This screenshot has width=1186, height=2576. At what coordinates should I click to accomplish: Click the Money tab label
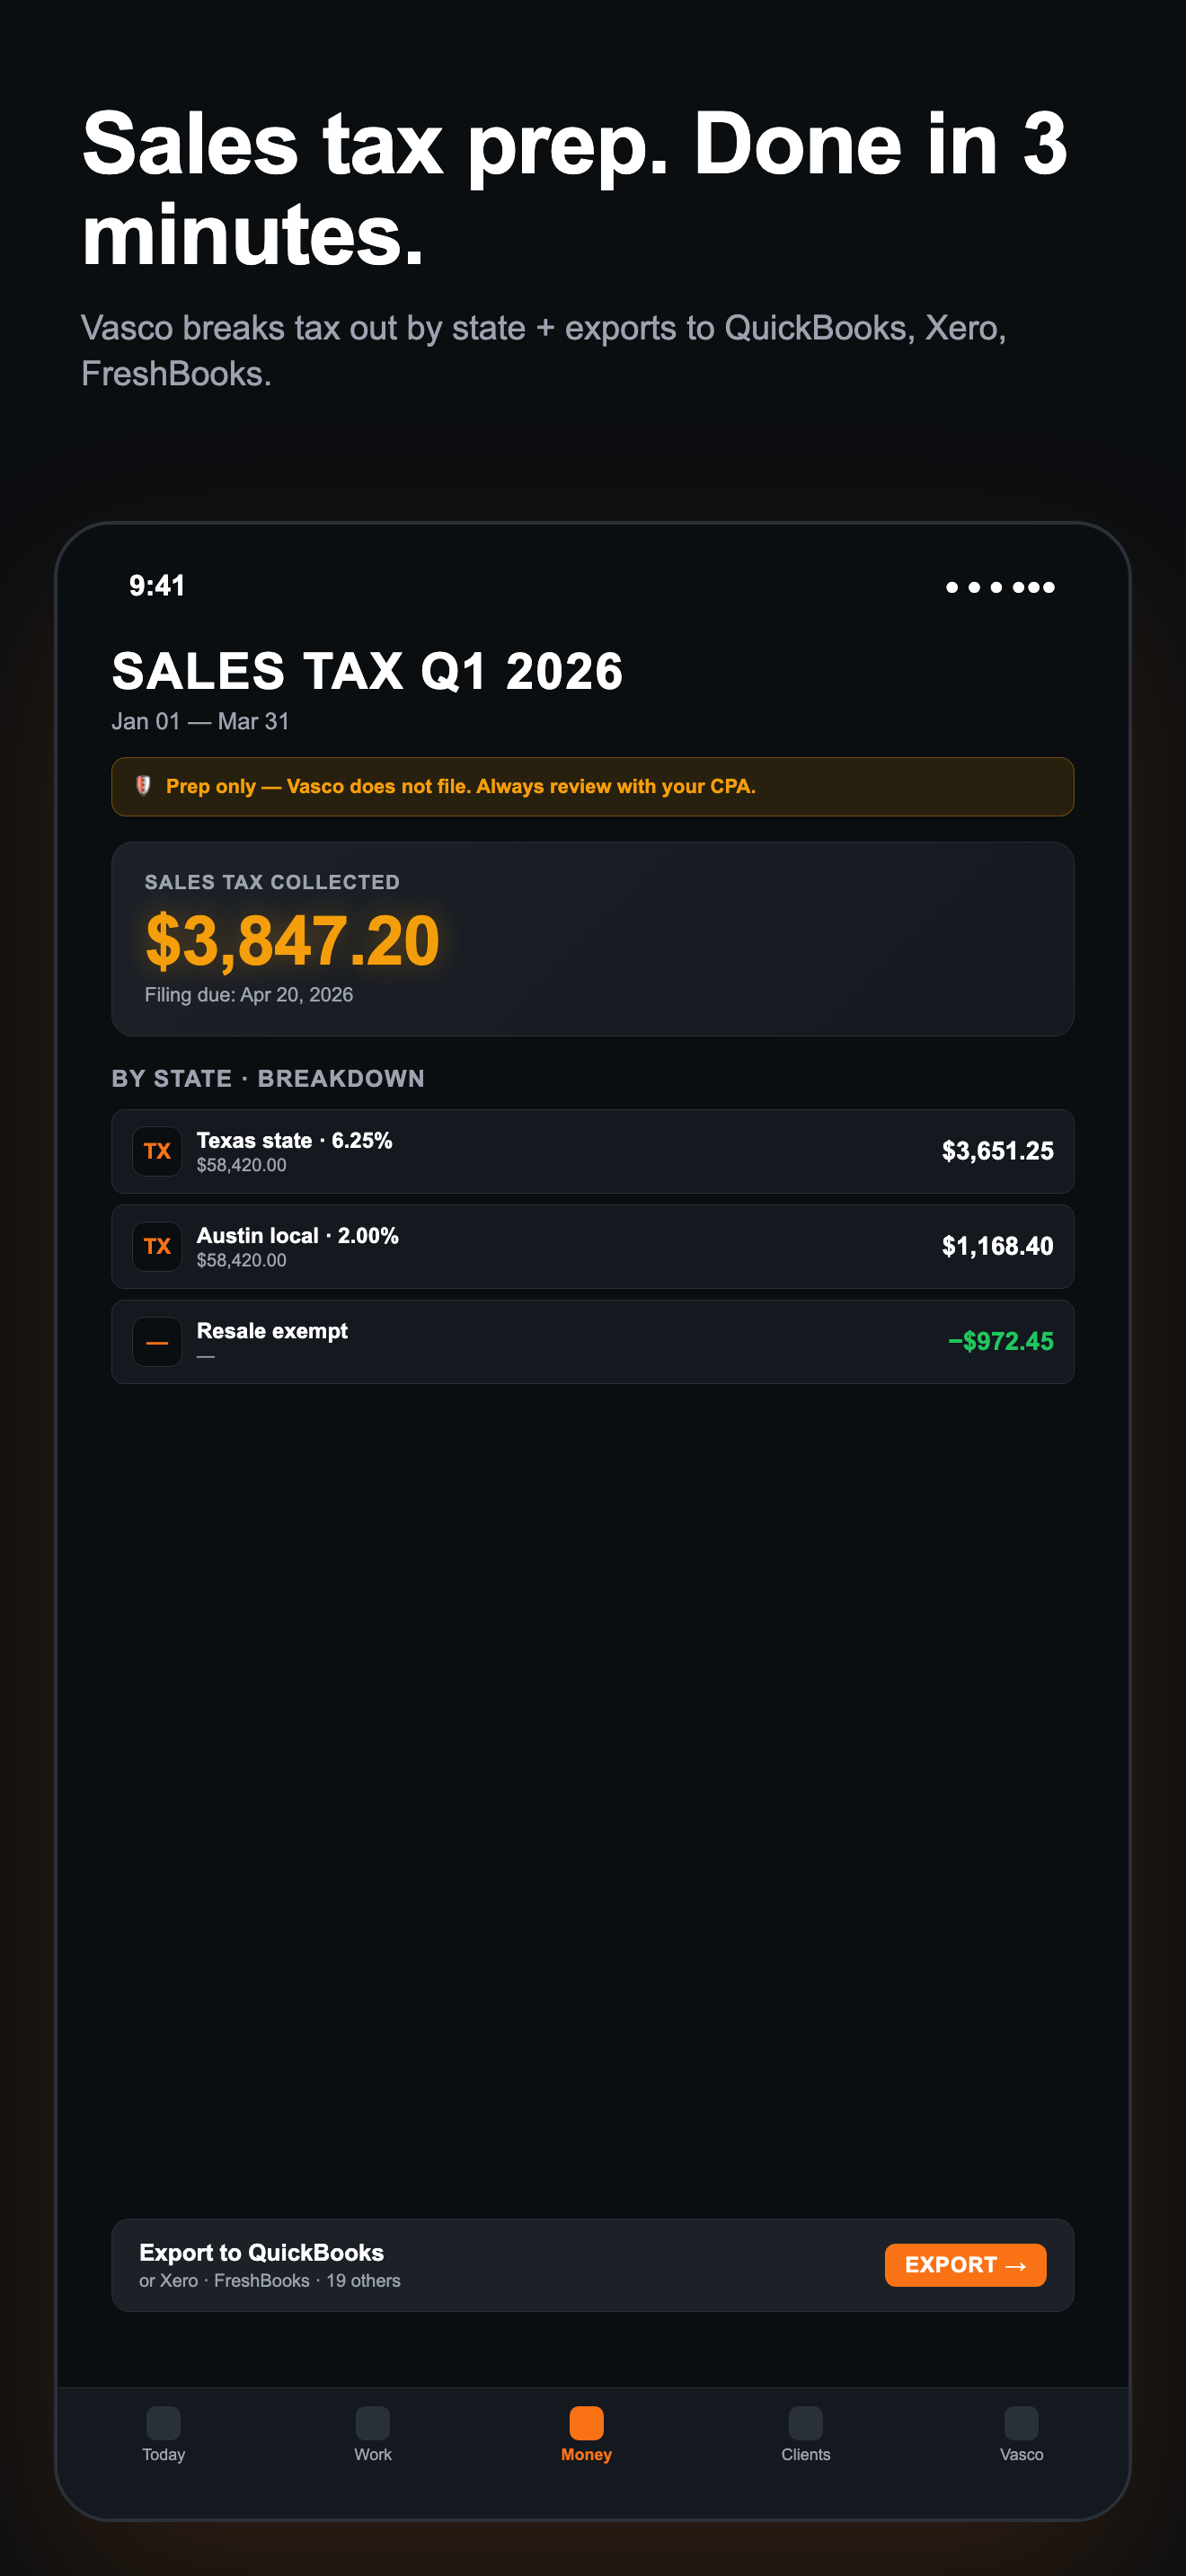(x=586, y=2455)
